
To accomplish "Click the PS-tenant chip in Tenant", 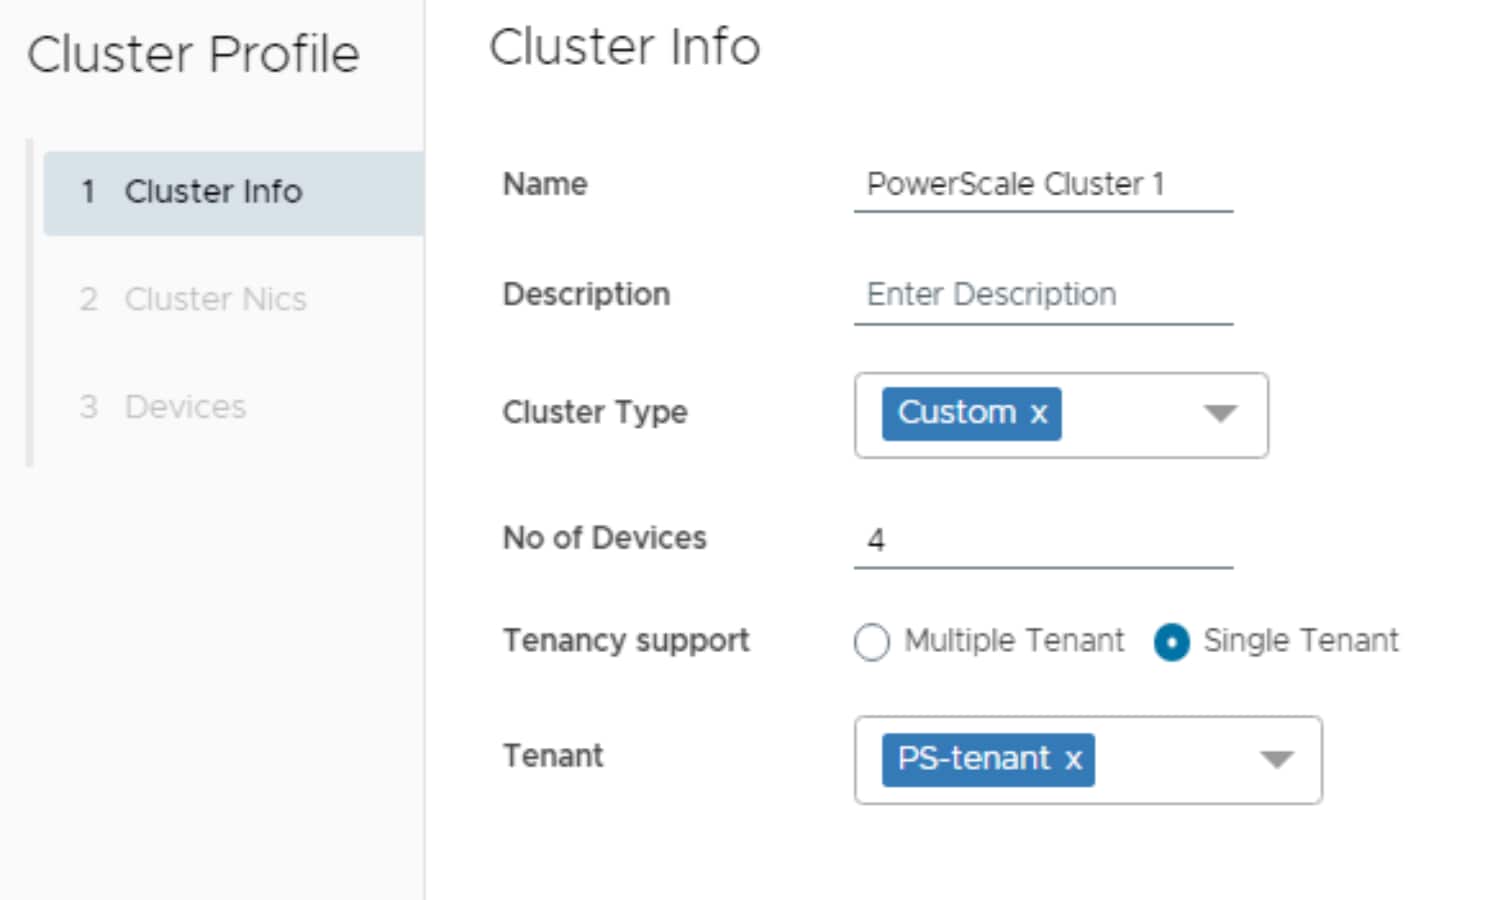I will tap(988, 760).
